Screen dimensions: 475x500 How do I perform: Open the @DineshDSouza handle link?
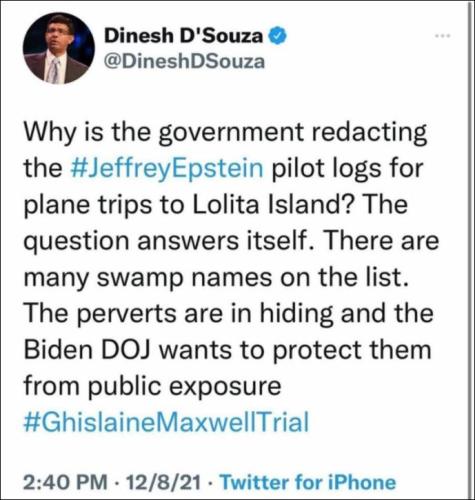(184, 62)
